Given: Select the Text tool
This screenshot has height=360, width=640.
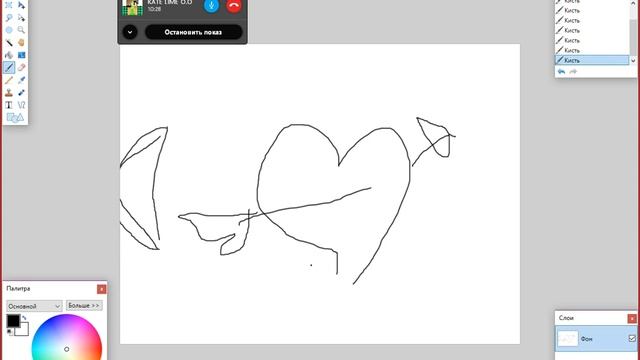Looking at the screenshot, I should (9, 105).
